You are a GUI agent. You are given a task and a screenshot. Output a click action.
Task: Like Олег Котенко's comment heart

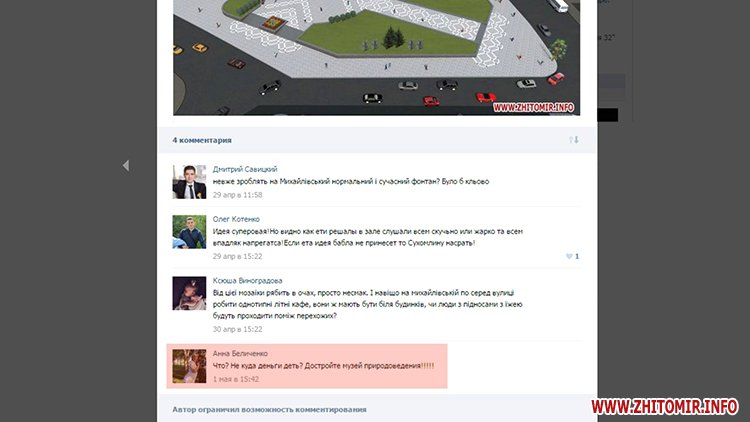569,256
